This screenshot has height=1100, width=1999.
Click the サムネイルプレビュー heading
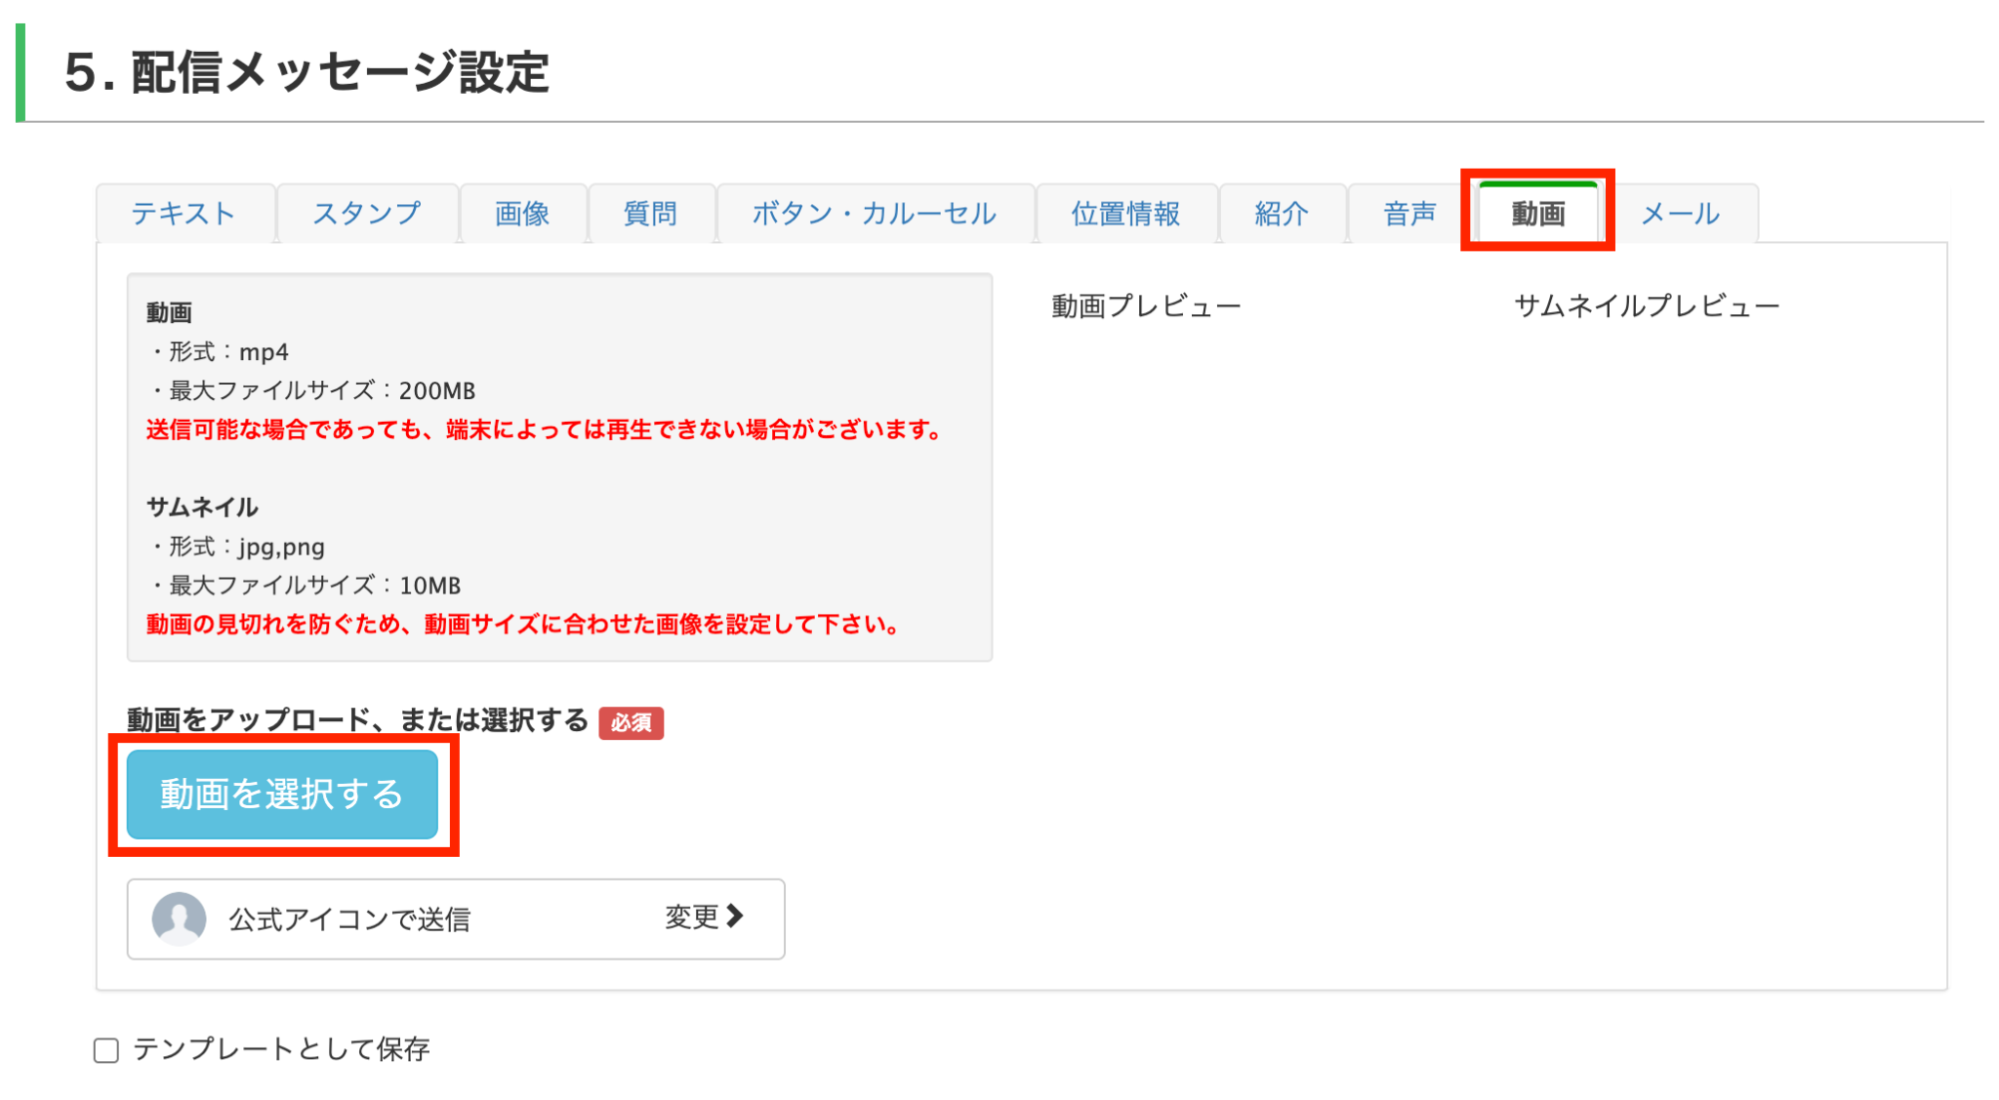pyautogui.click(x=1646, y=306)
